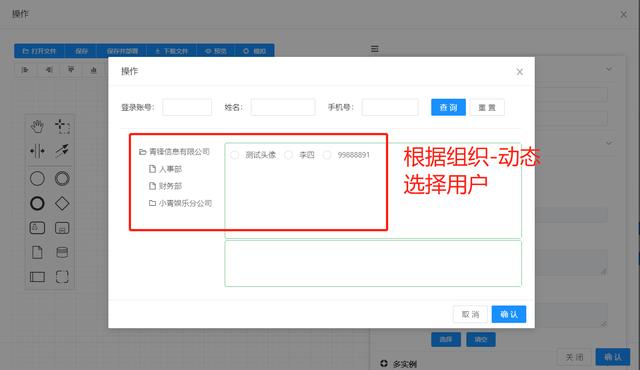Toggle the hamburger menu above properties panel
This screenshot has width=640, height=370.
tap(374, 49)
